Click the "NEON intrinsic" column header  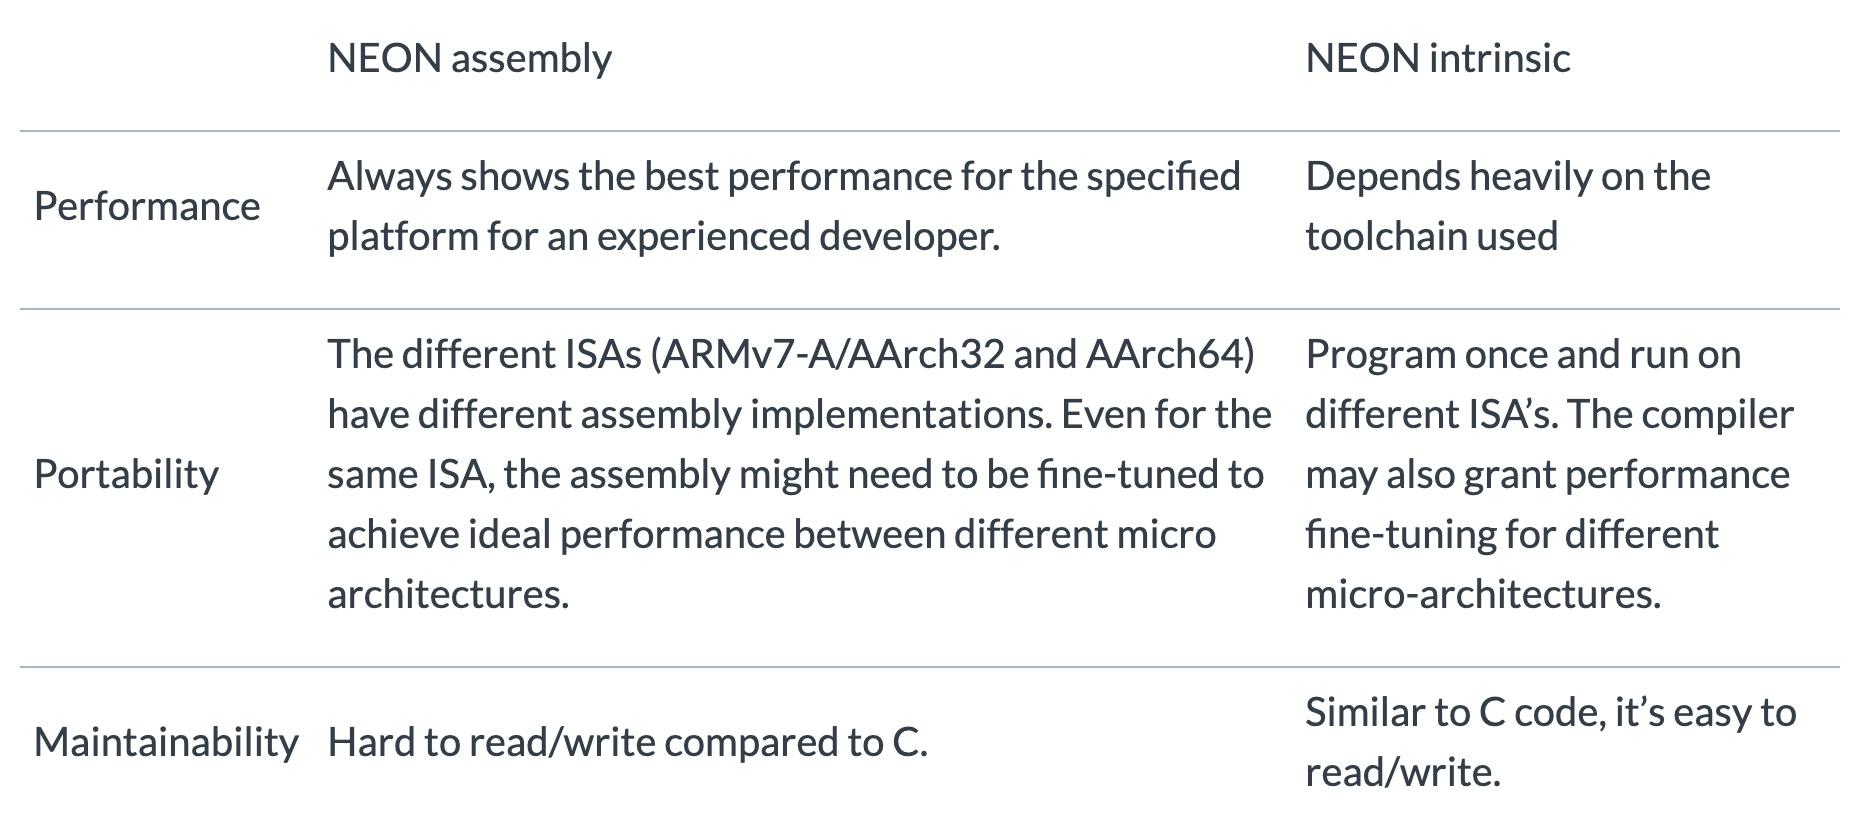pyautogui.click(x=1437, y=59)
